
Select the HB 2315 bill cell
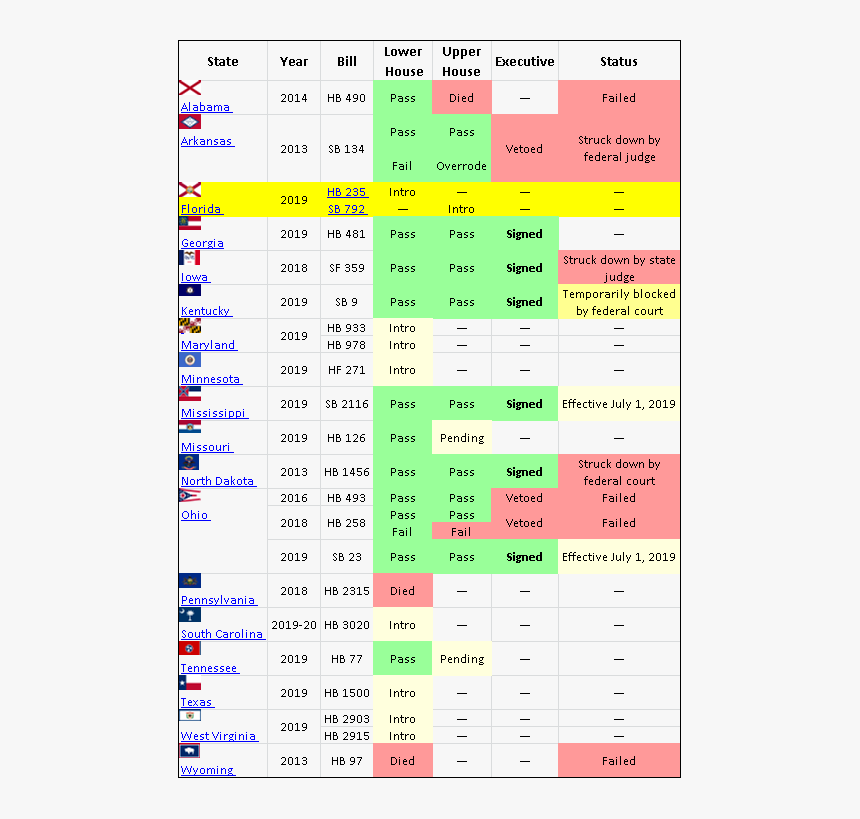point(347,591)
